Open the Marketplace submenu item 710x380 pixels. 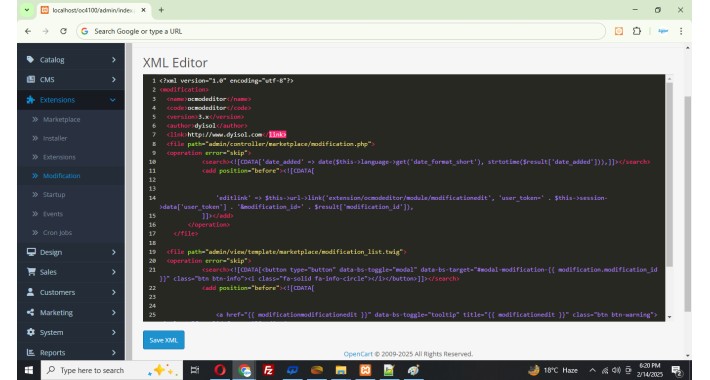point(62,119)
